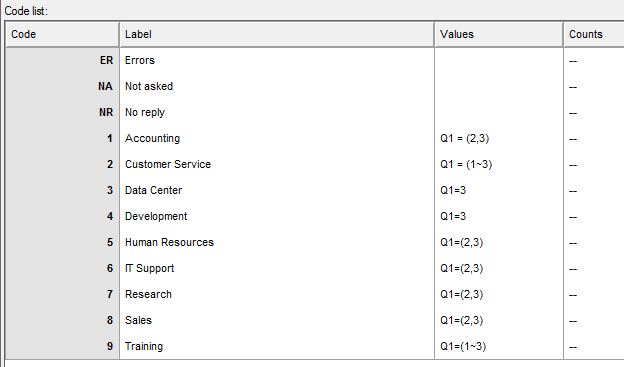Image resolution: width=624 pixels, height=367 pixels.
Task: Select the NR code row header
Action: pos(62,112)
